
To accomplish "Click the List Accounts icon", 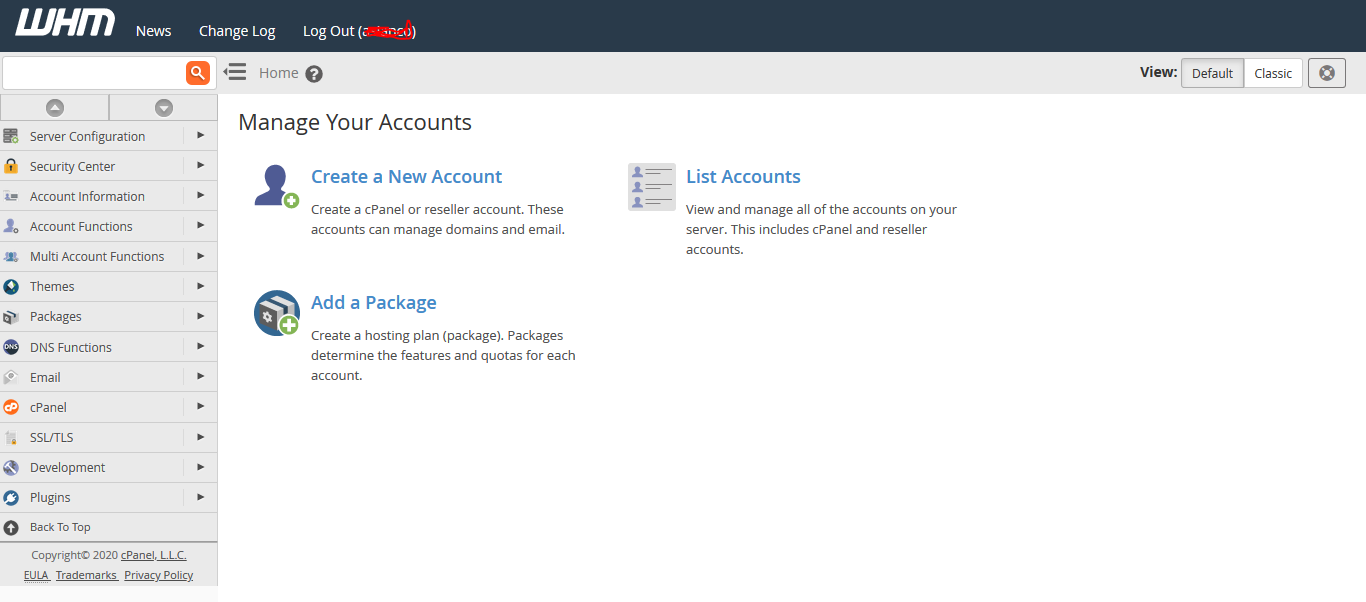I will coord(651,187).
